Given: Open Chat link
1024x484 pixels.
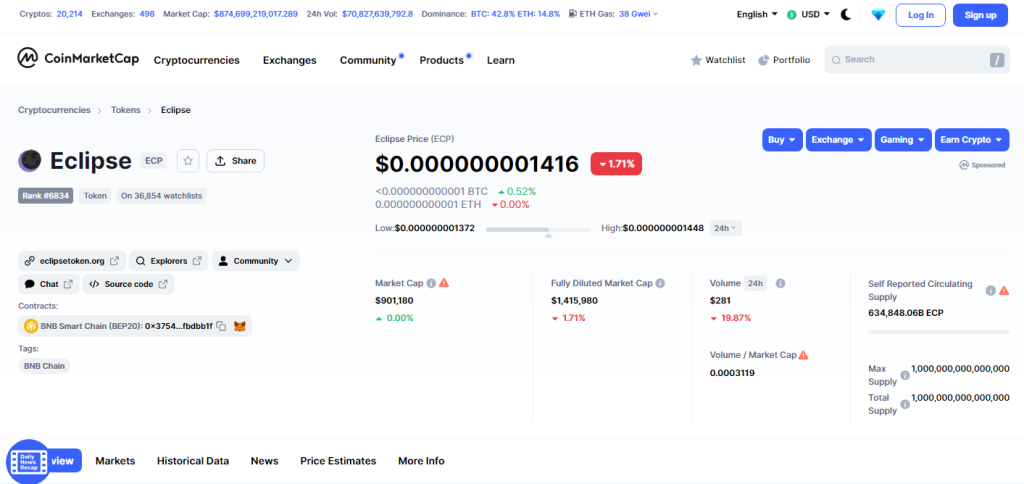Looking at the screenshot, I should (x=49, y=284).
